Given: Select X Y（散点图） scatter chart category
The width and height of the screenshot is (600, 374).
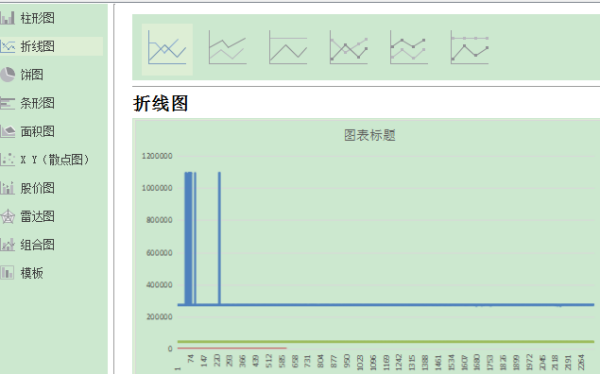Looking at the screenshot, I should [x=54, y=160].
